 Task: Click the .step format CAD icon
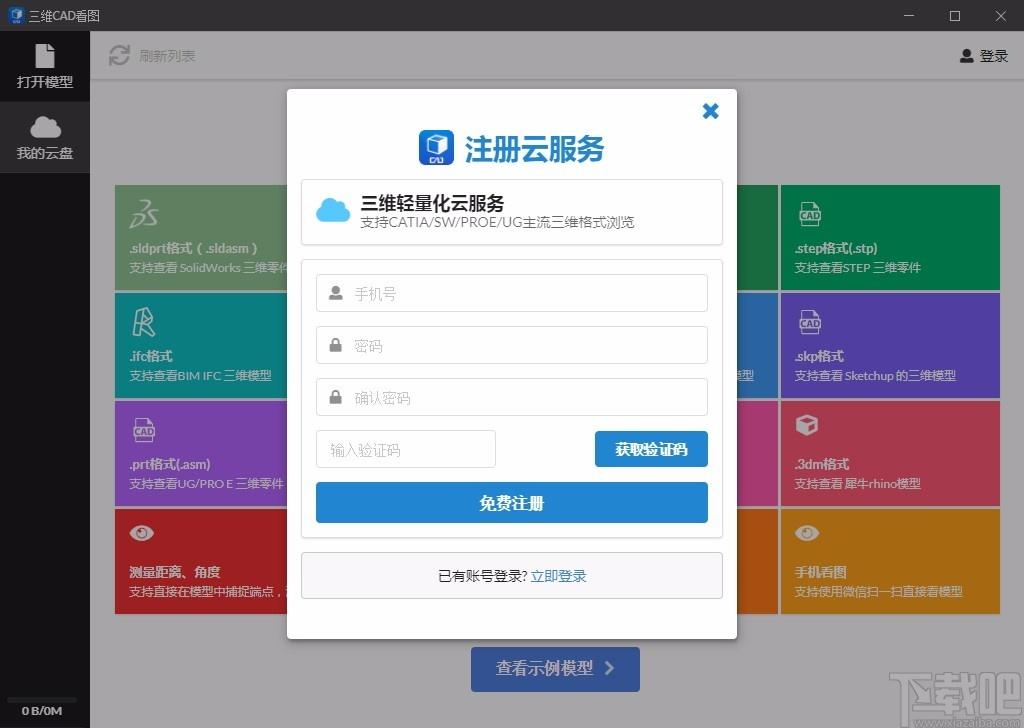click(x=809, y=214)
